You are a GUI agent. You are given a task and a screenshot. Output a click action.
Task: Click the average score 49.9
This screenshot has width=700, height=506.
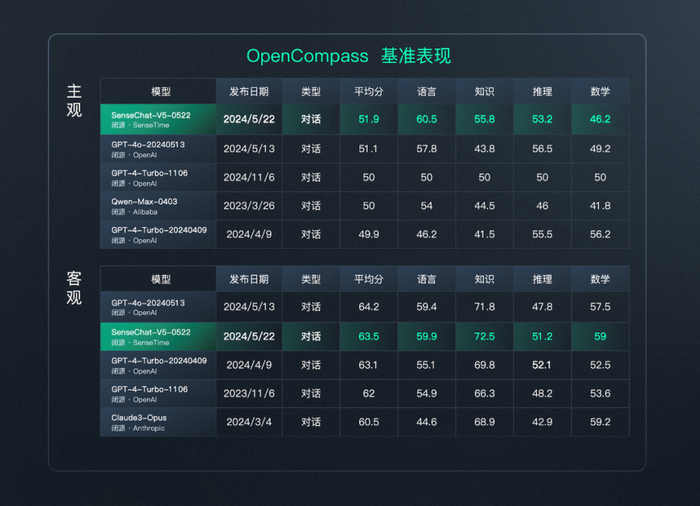[x=369, y=234]
